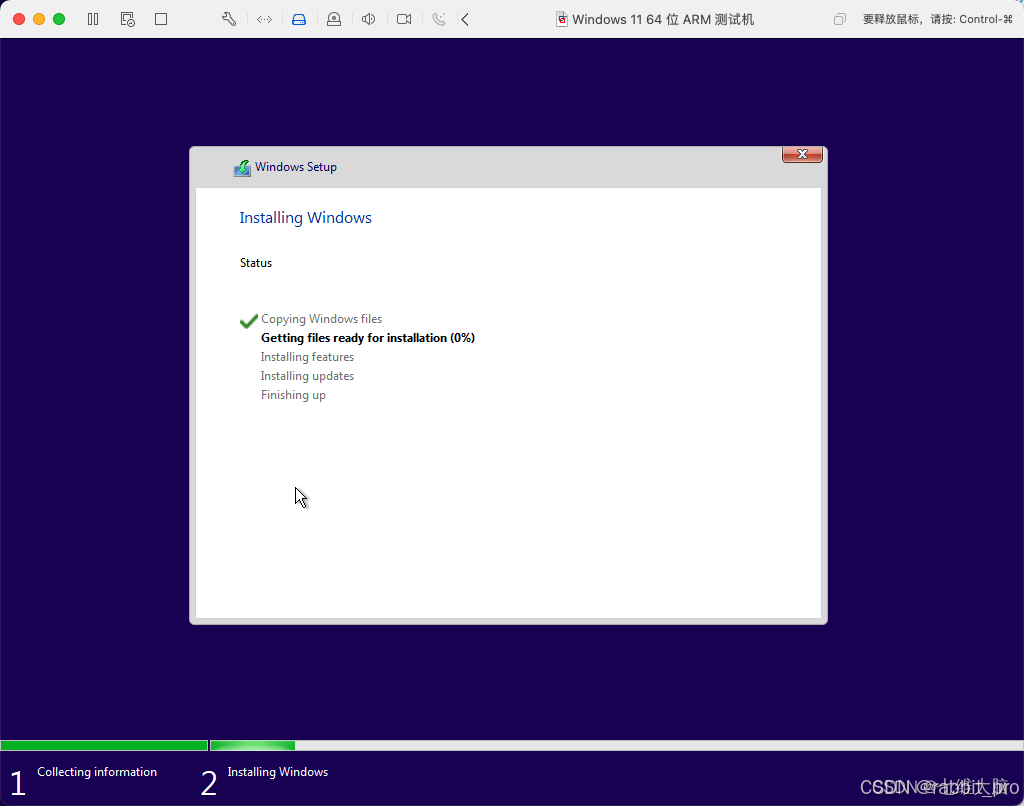Open virtual machine settings wrench icon

coord(229,19)
